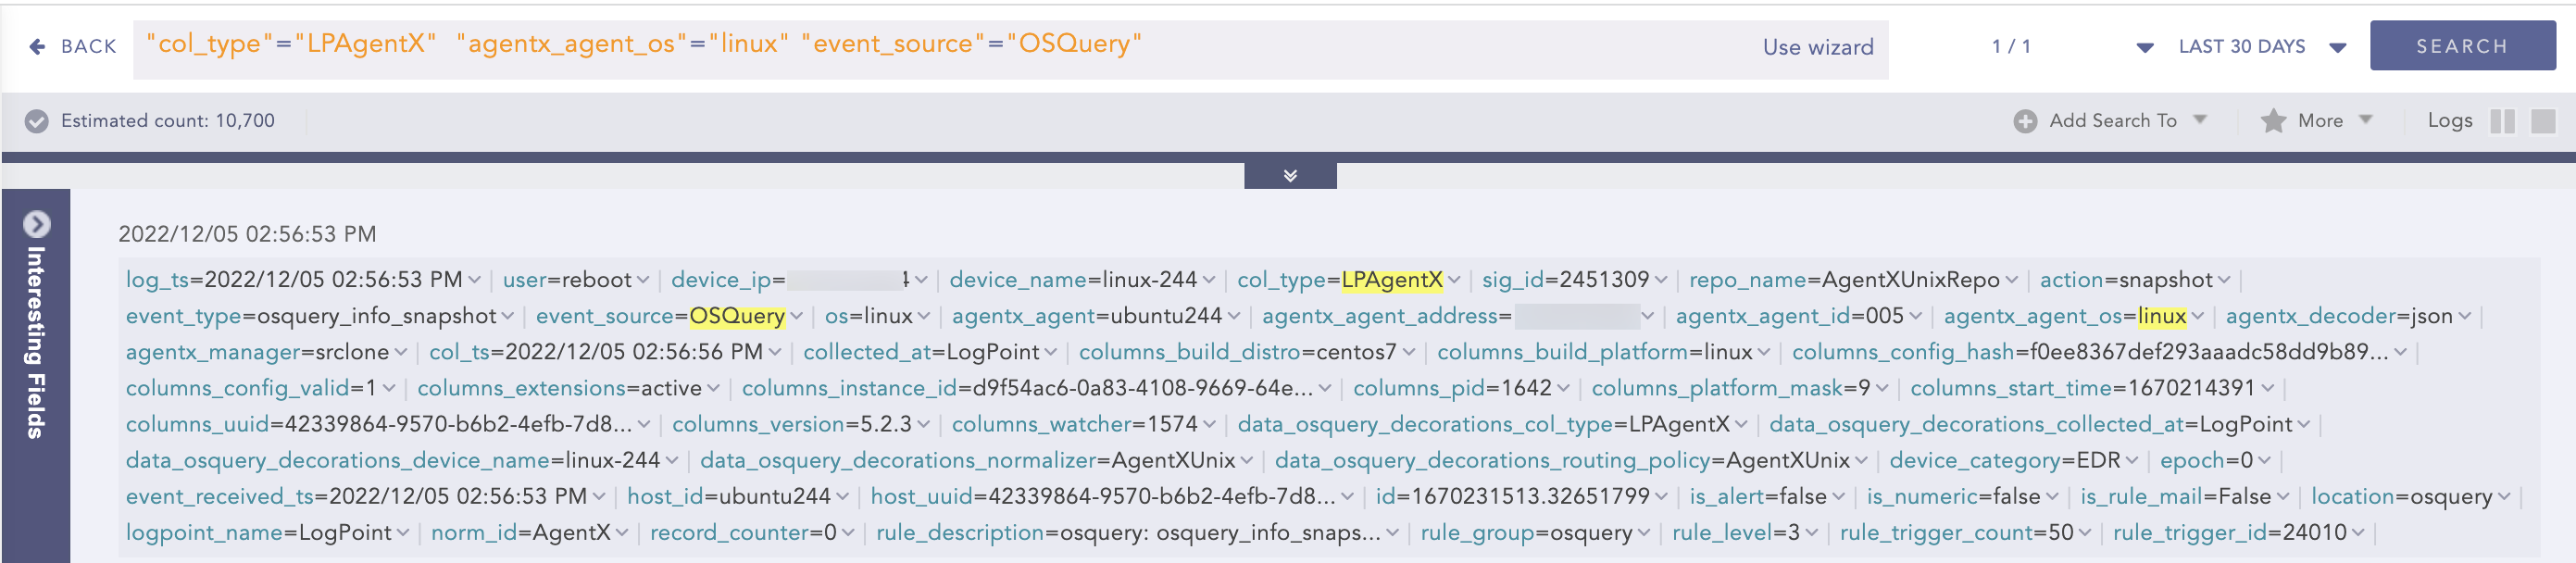Open the page 1 / 1 dropdown arrow
This screenshot has width=2576, height=563.
coord(2144,47)
